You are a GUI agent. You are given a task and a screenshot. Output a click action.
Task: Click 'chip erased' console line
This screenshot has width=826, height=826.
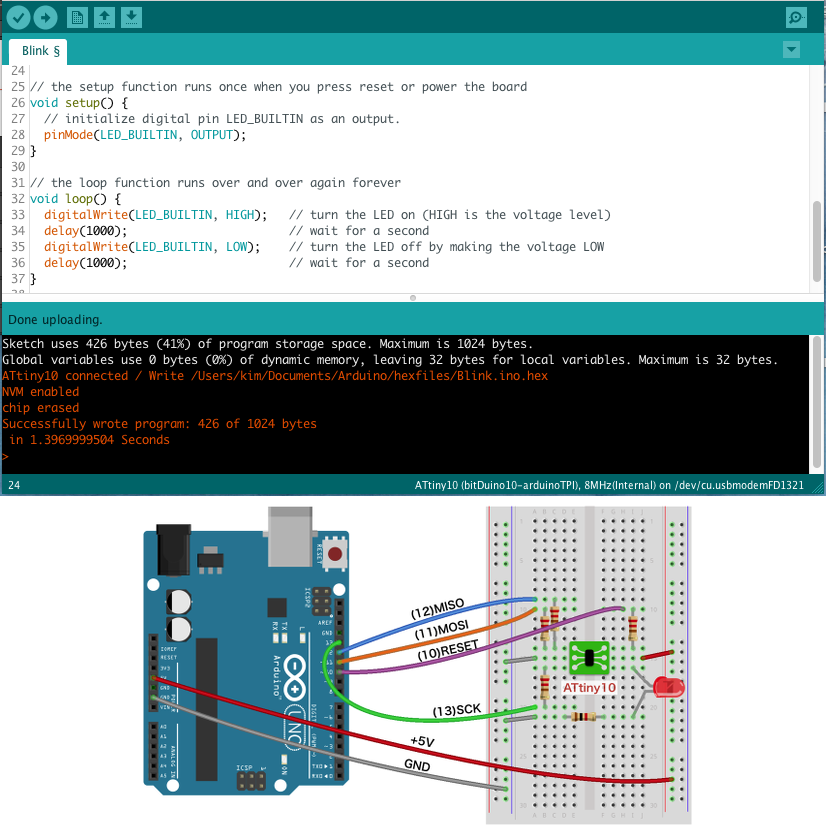[x=41, y=408]
